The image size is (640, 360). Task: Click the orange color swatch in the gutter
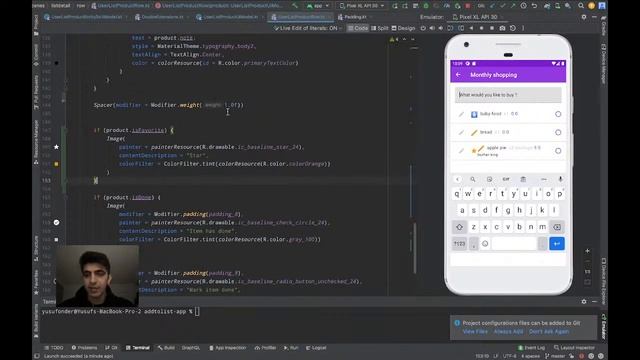(x=56, y=164)
